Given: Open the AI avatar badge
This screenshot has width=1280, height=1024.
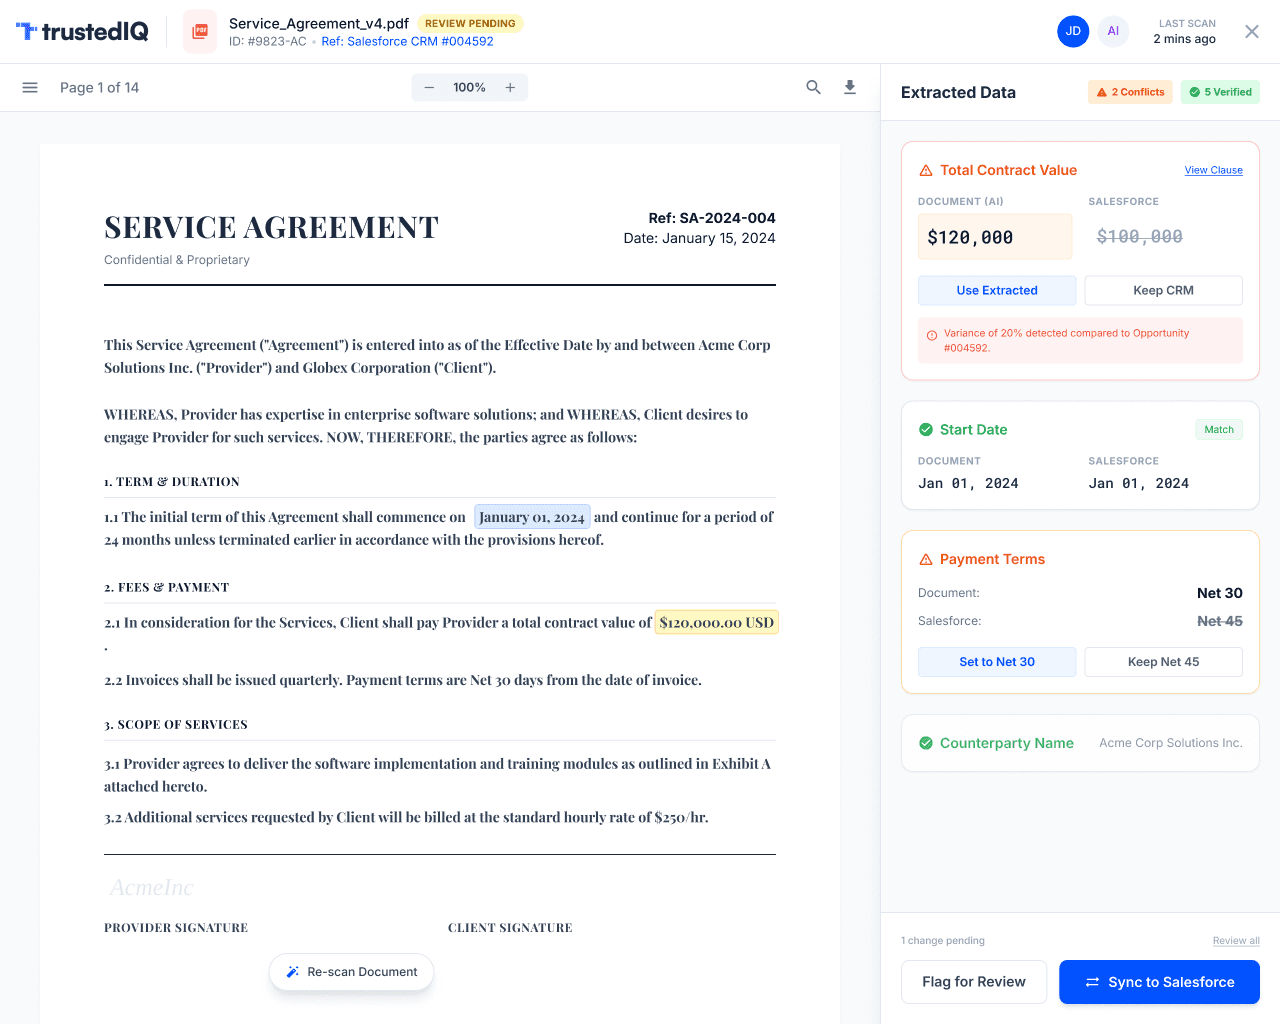Looking at the screenshot, I should click(1113, 31).
